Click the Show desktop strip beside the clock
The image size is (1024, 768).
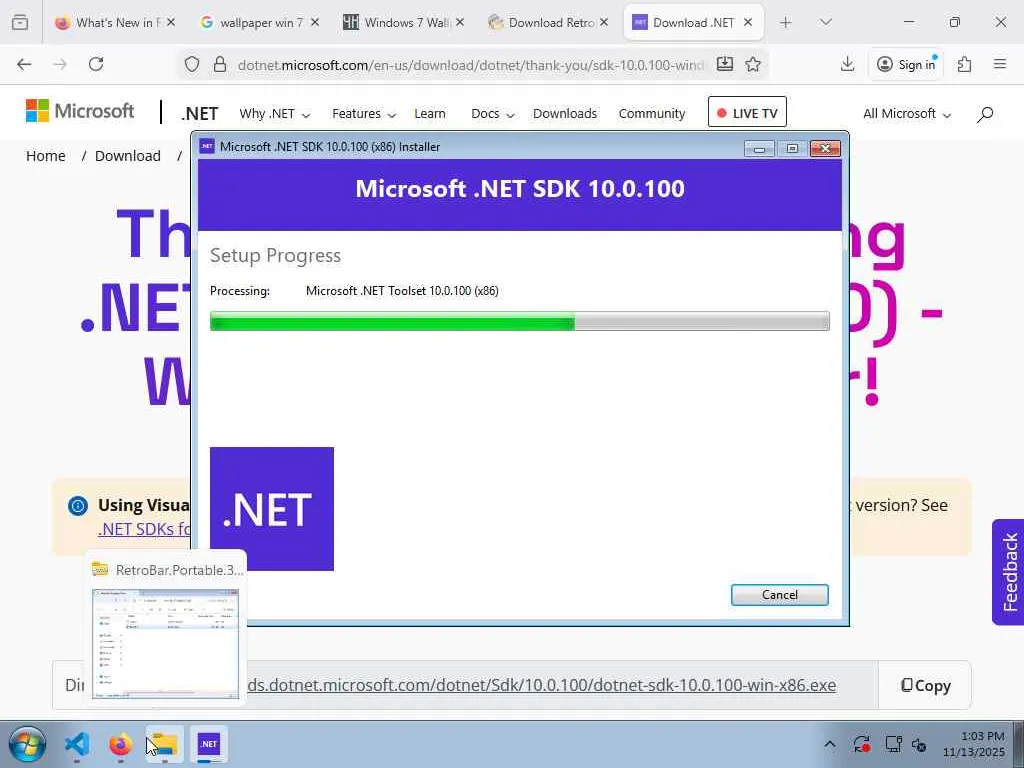(1019, 744)
